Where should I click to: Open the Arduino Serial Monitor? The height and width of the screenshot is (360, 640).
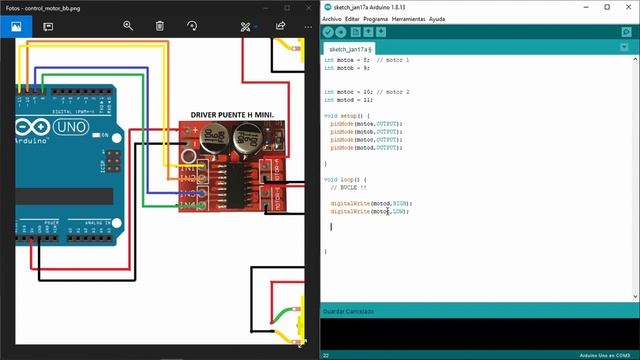coord(626,32)
